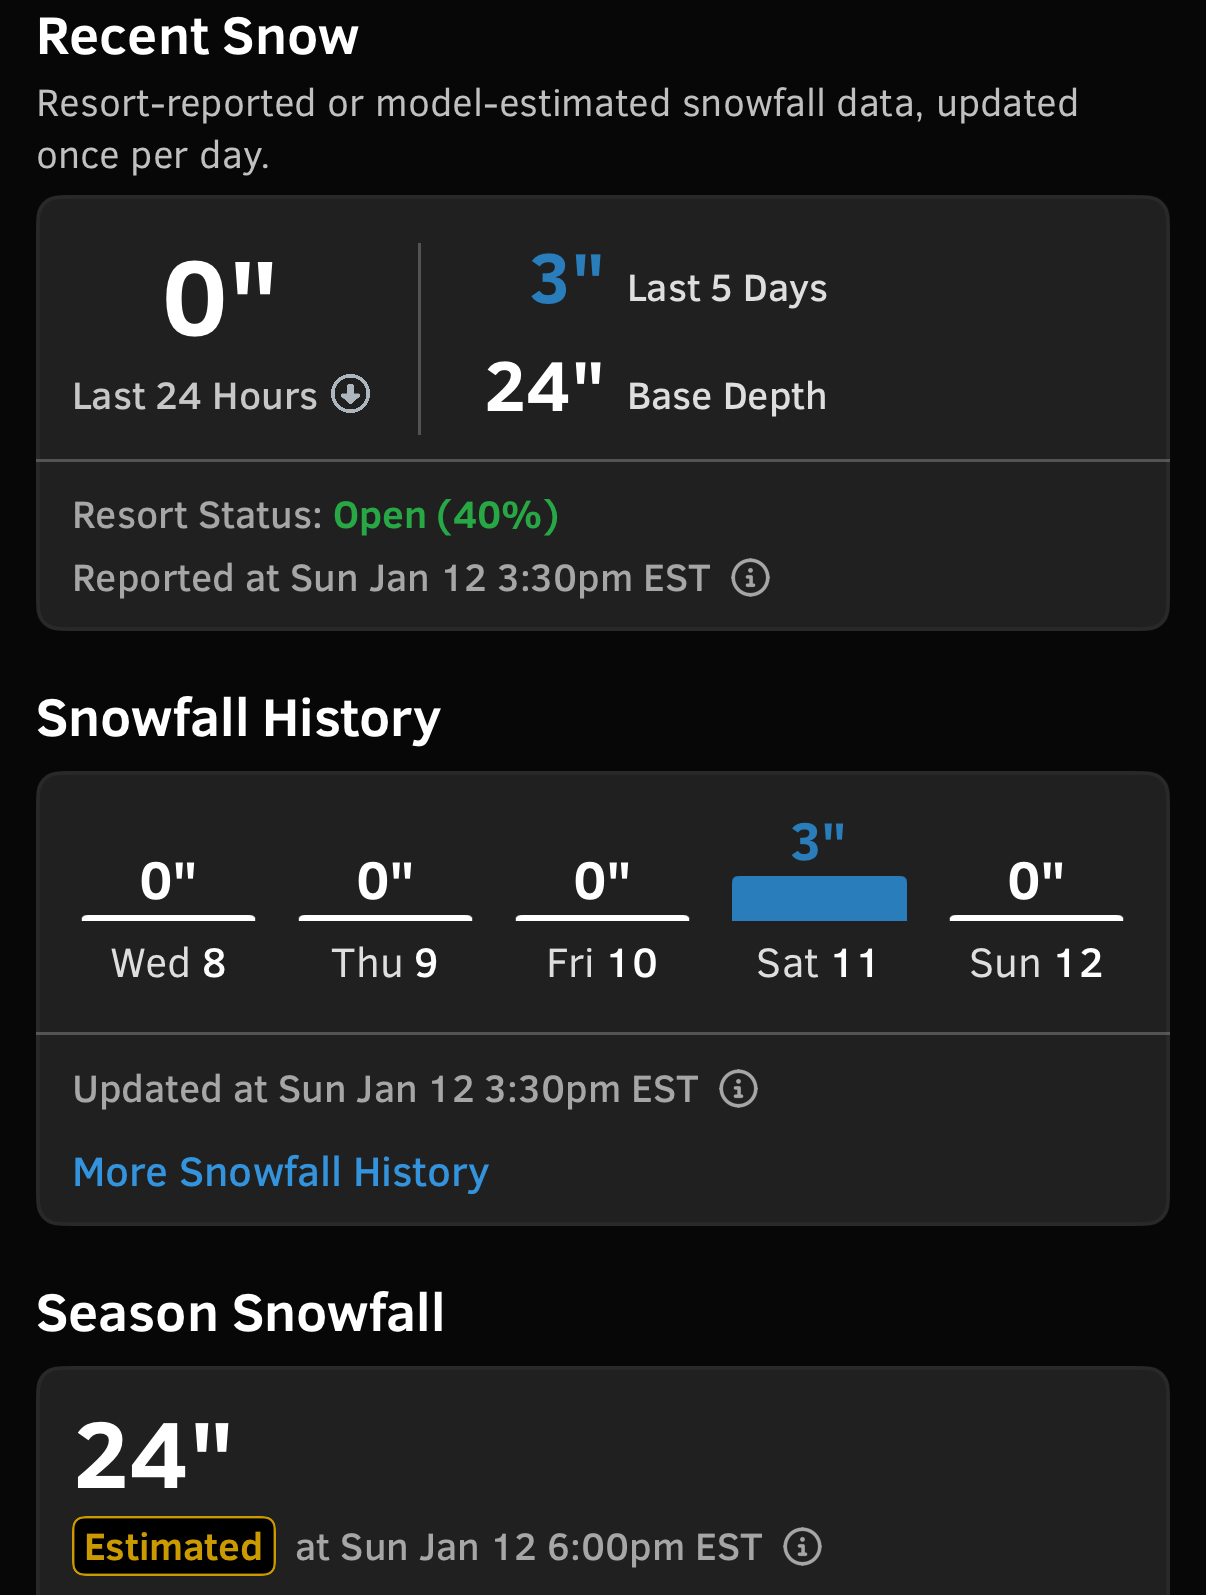
Task: Tap the 24" season snowfall total
Action: pos(154,1456)
